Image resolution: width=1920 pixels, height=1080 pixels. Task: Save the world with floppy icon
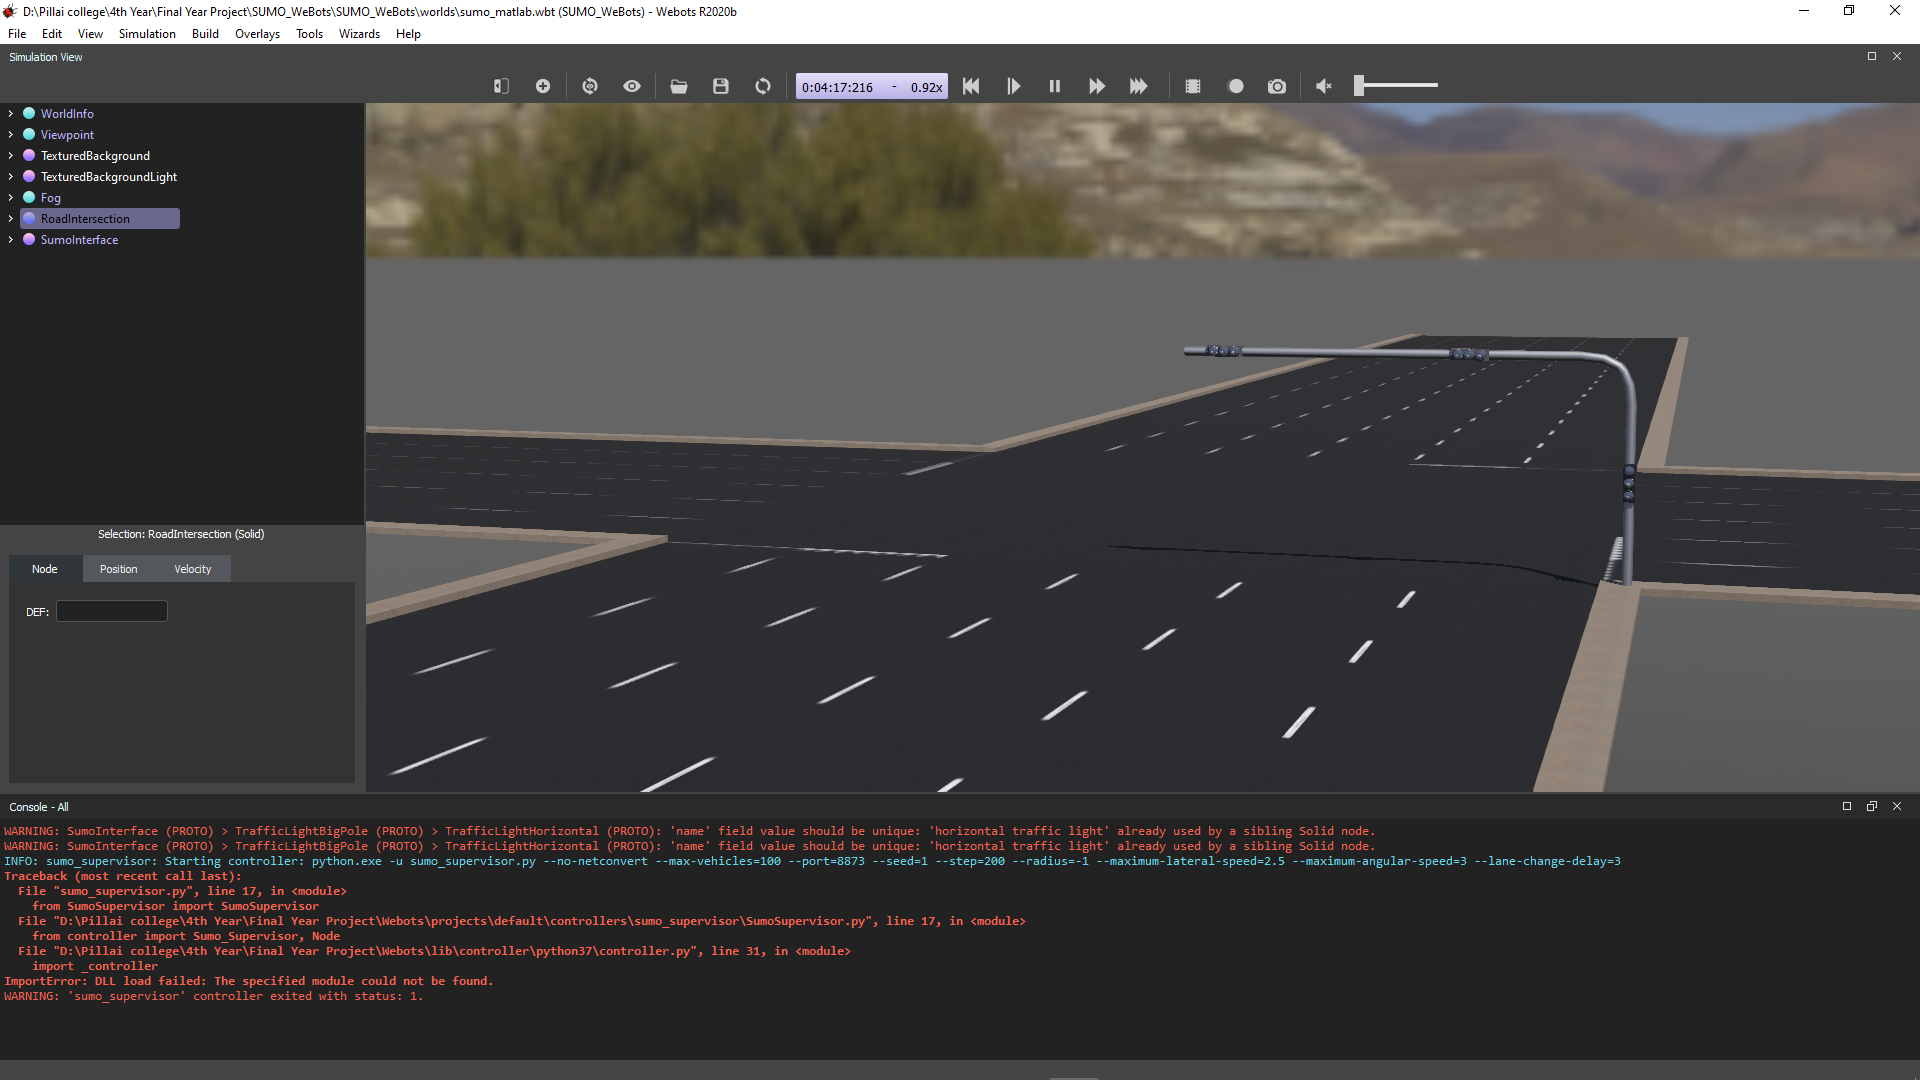pos(721,86)
